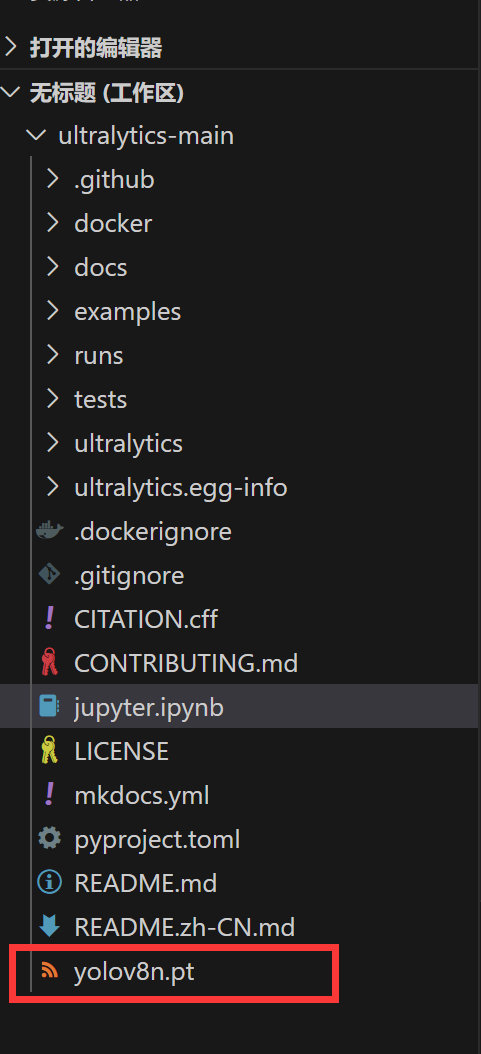Click the 打开的编辑器 section title
The height and width of the screenshot is (1054, 481).
point(96,48)
